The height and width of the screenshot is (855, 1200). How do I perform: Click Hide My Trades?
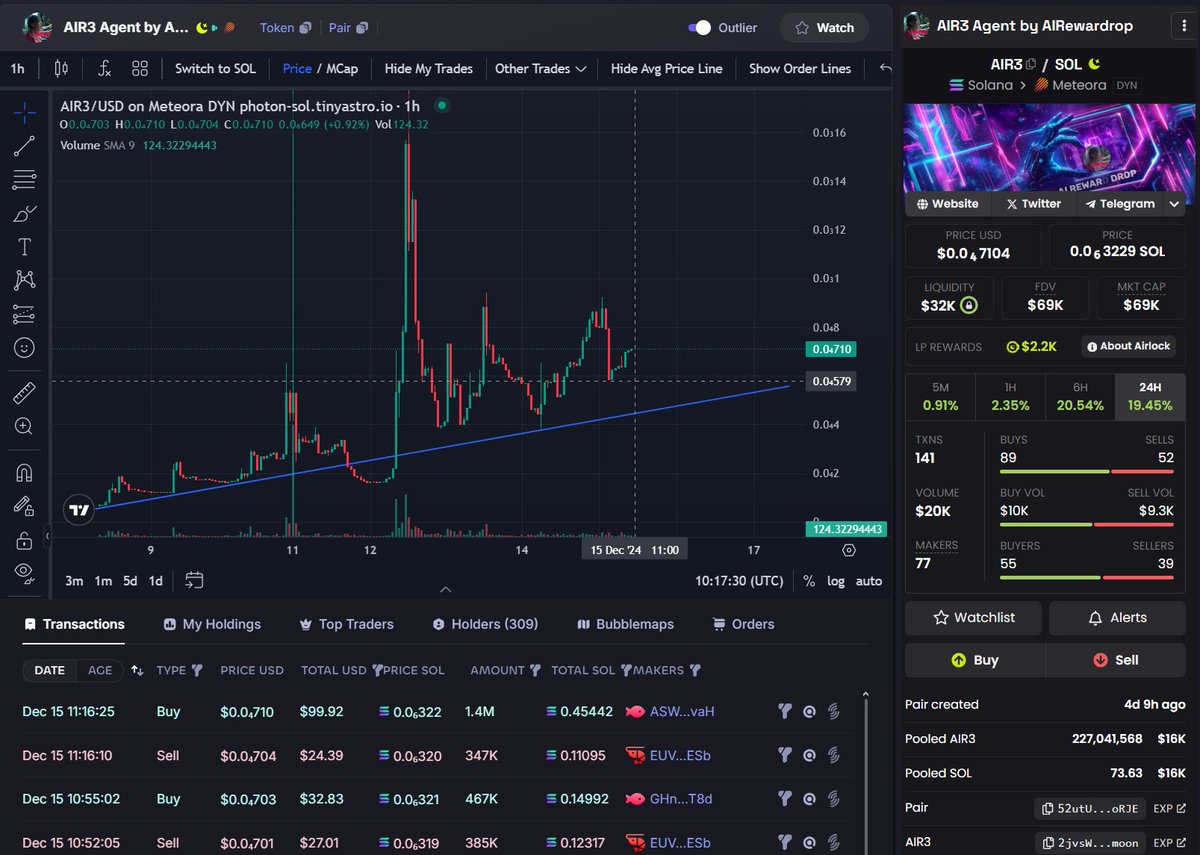(x=429, y=68)
